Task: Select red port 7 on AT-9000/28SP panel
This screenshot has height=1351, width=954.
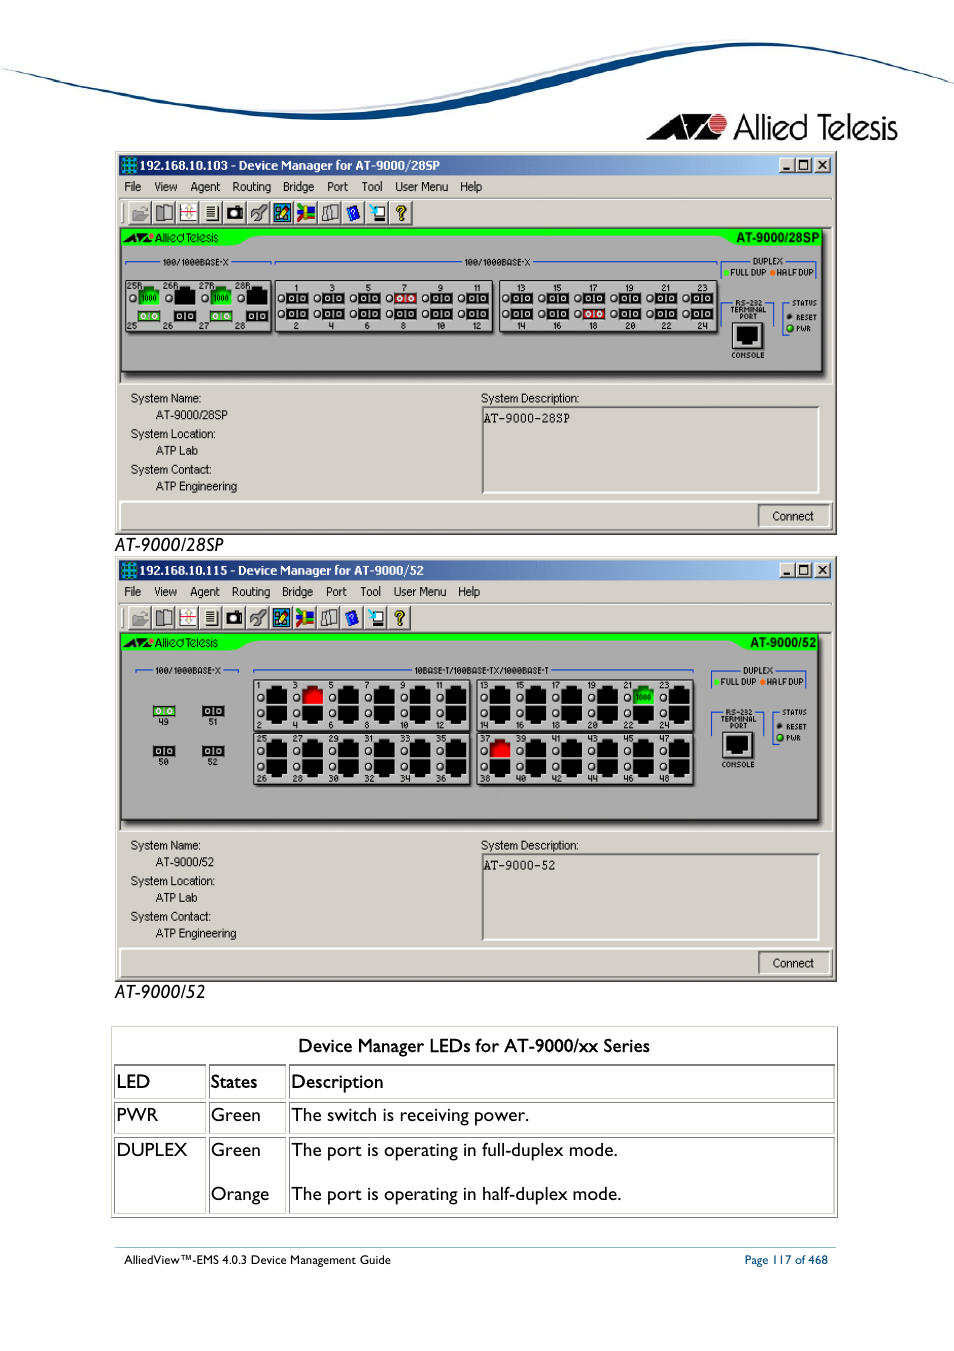Action: click(x=405, y=298)
